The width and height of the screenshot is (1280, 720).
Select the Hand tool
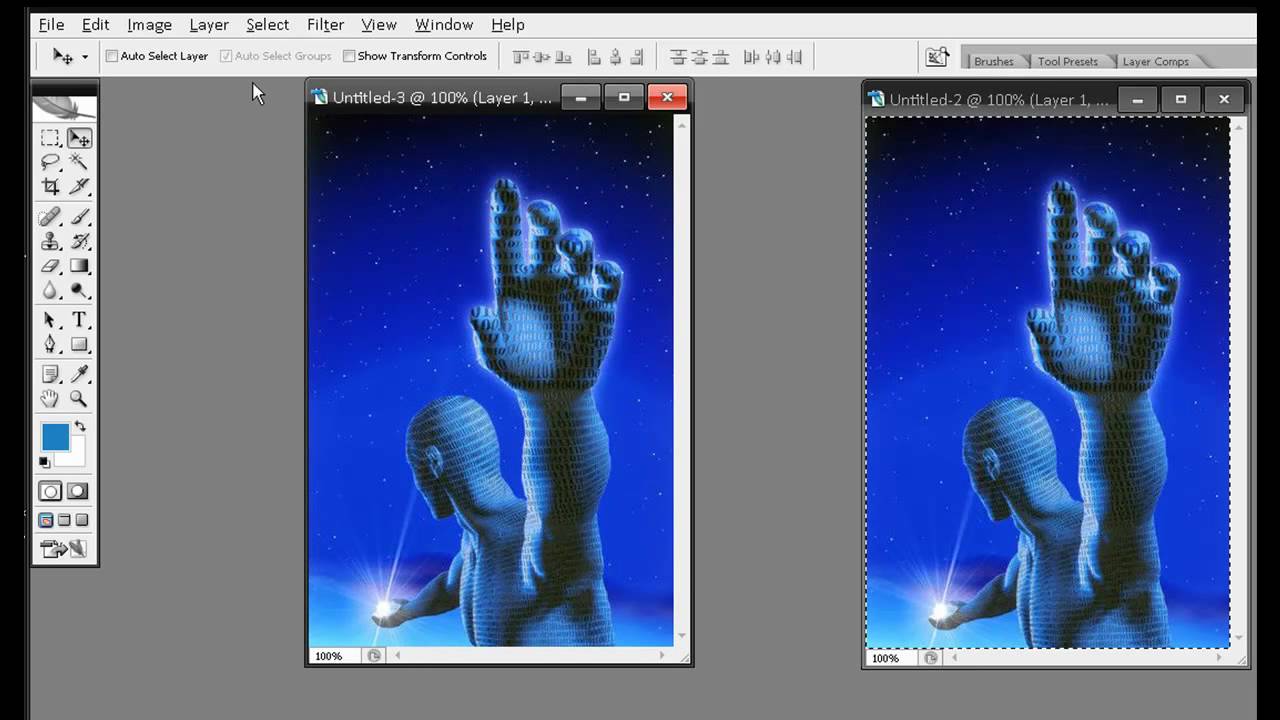pyautogui.click(x=50, y=398)
